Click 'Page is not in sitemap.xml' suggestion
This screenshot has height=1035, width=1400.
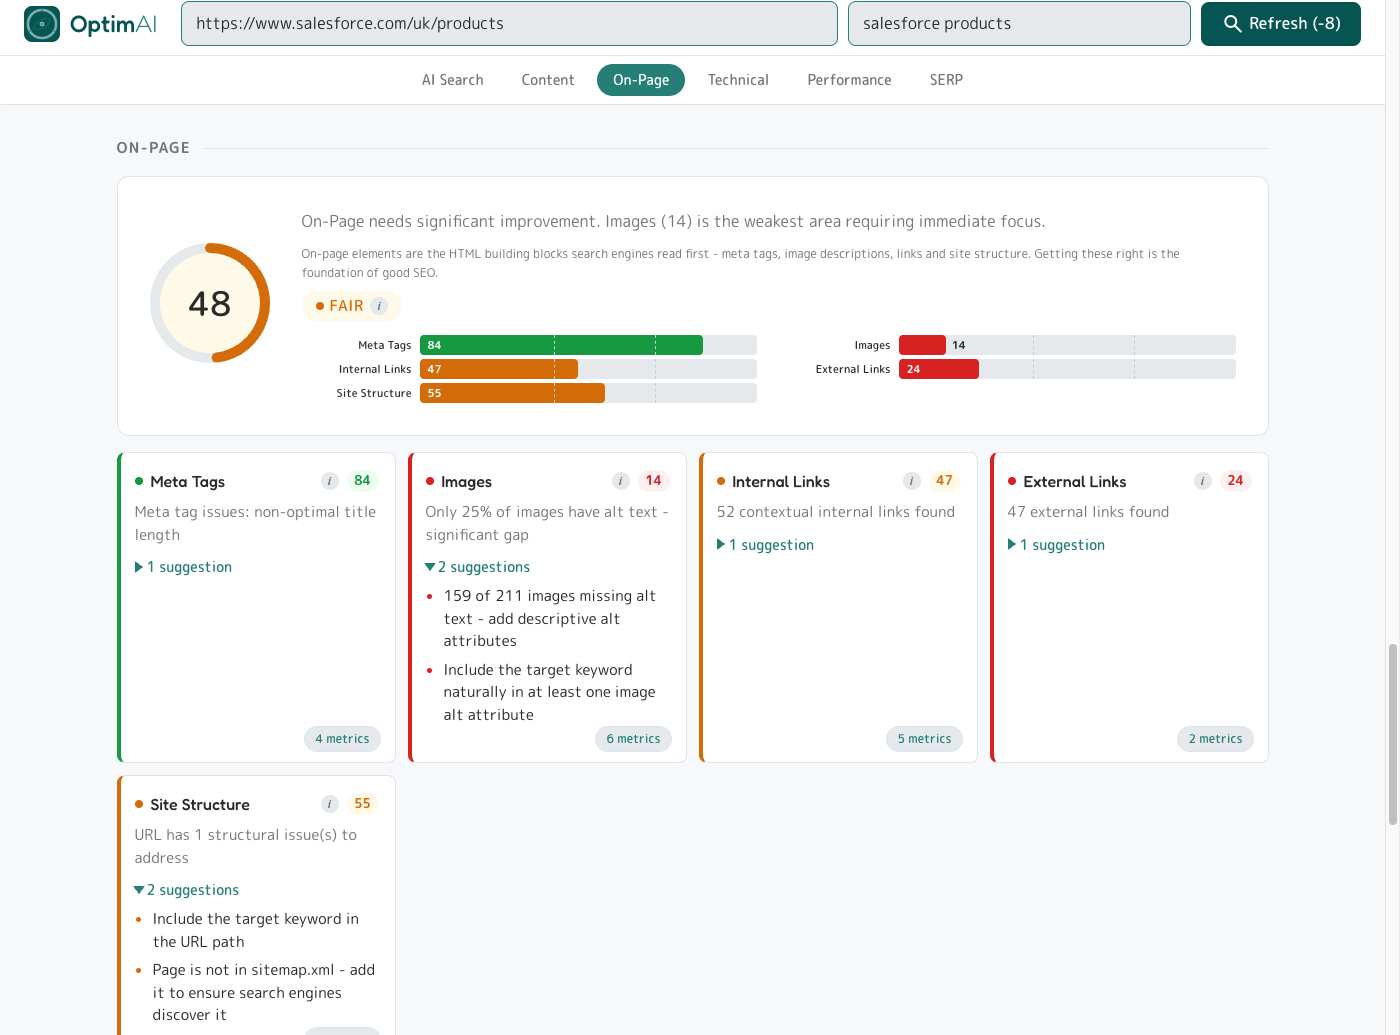pyautogui.click(x=264, y=992)
